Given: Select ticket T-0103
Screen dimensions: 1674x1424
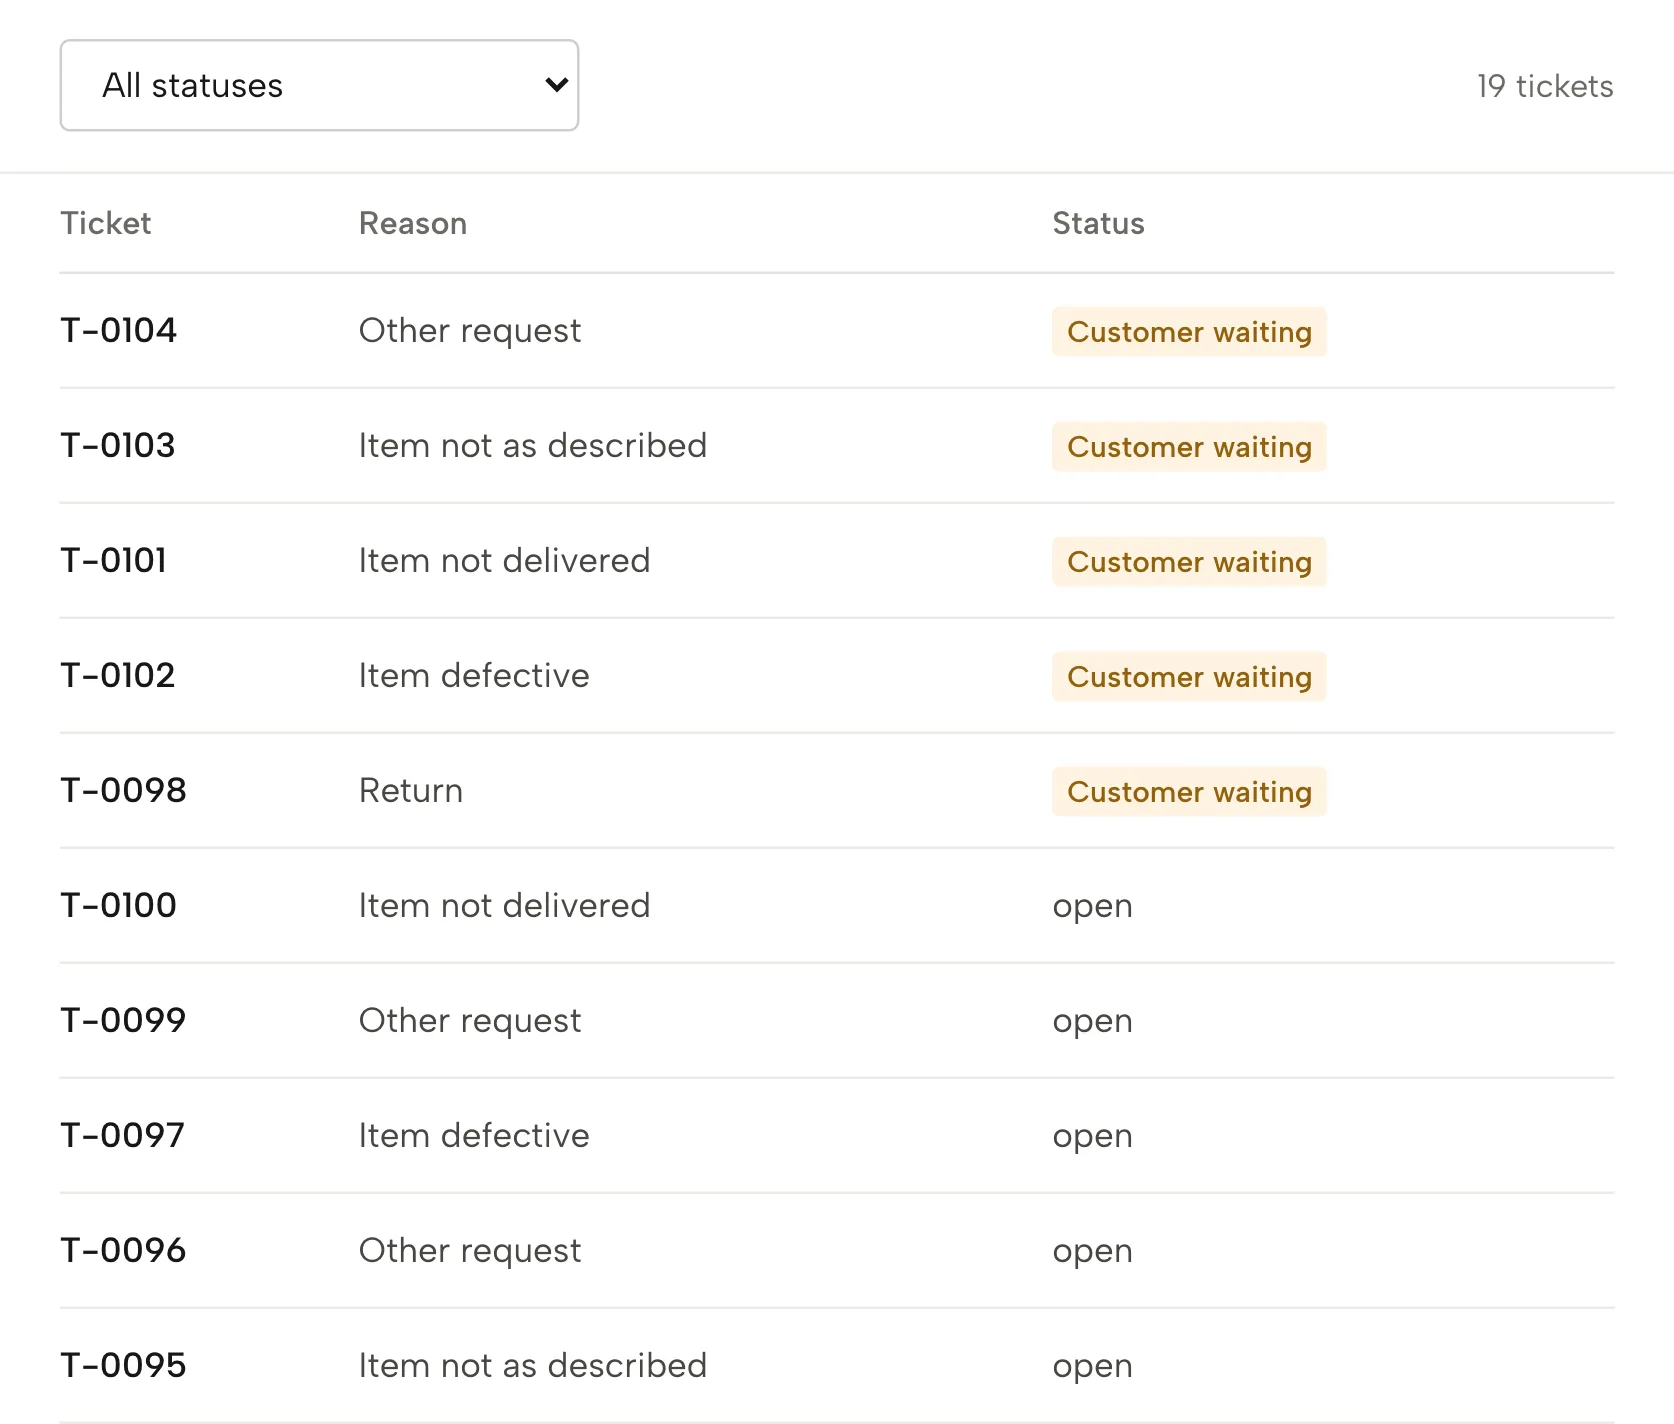Looking at the screenshot, I should coord(118,445).
